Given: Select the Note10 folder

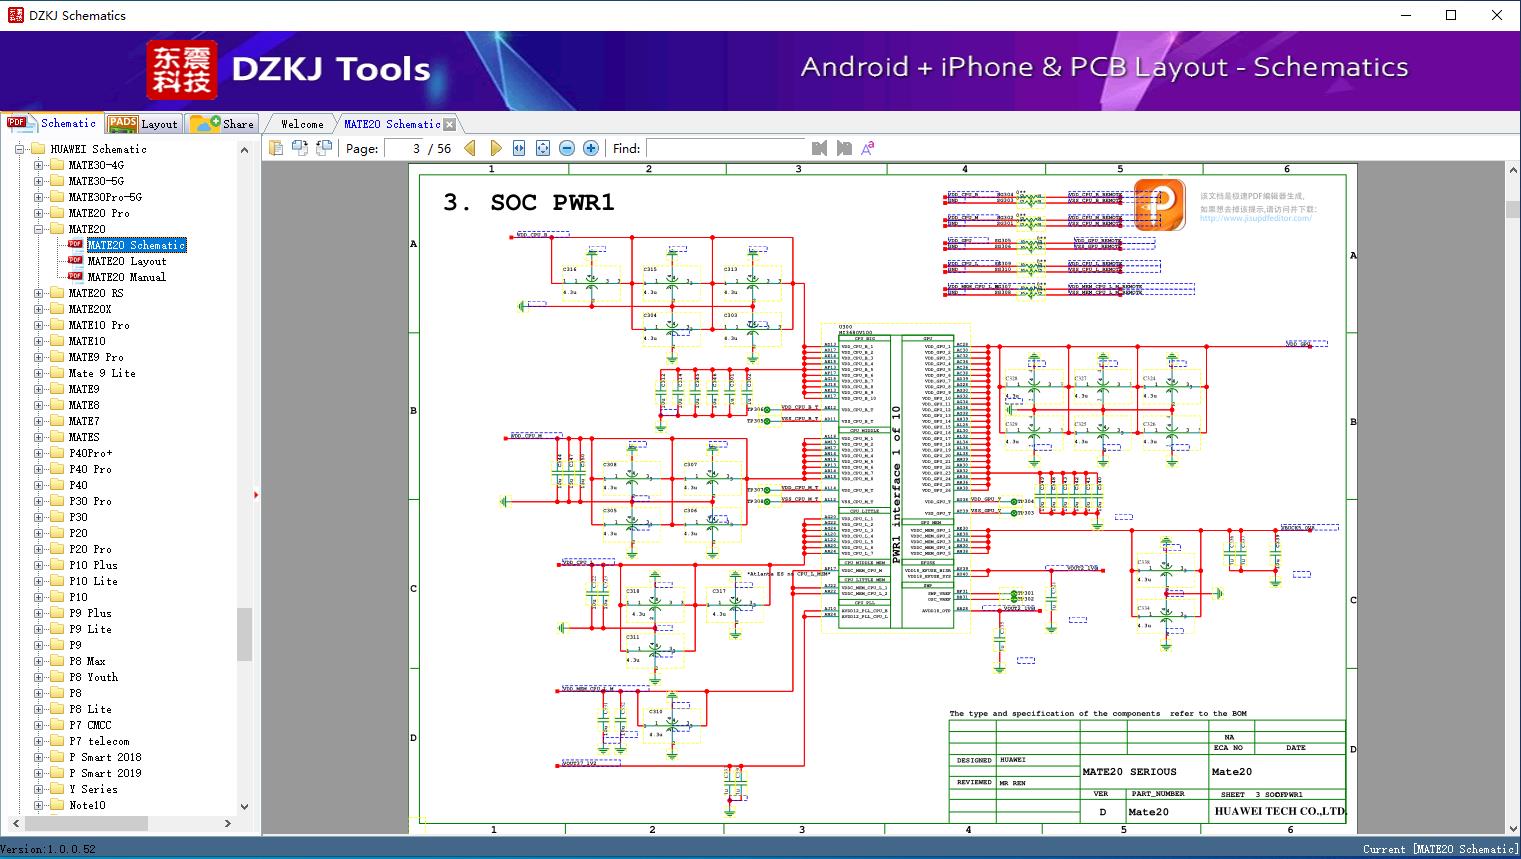Looking at the screenshot, I should coord(87,805).
